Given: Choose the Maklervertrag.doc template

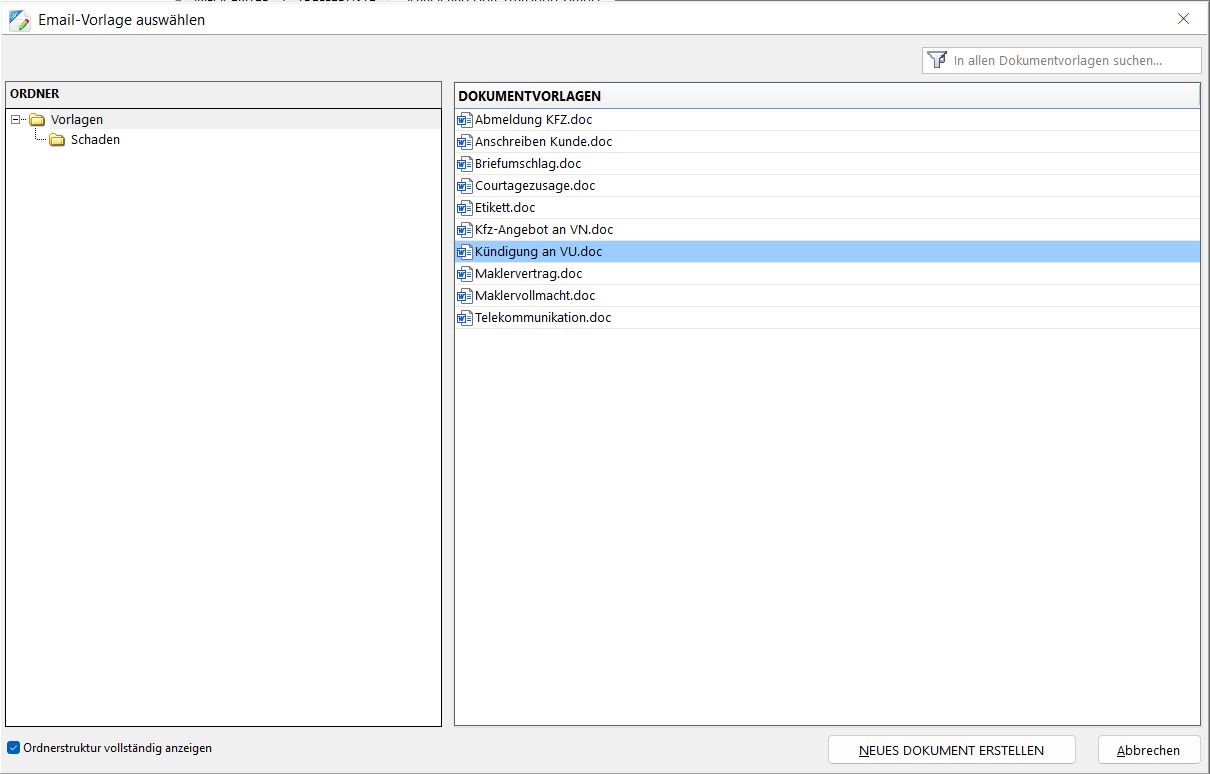Looking at the screenshot, I should tap(528, 274).
